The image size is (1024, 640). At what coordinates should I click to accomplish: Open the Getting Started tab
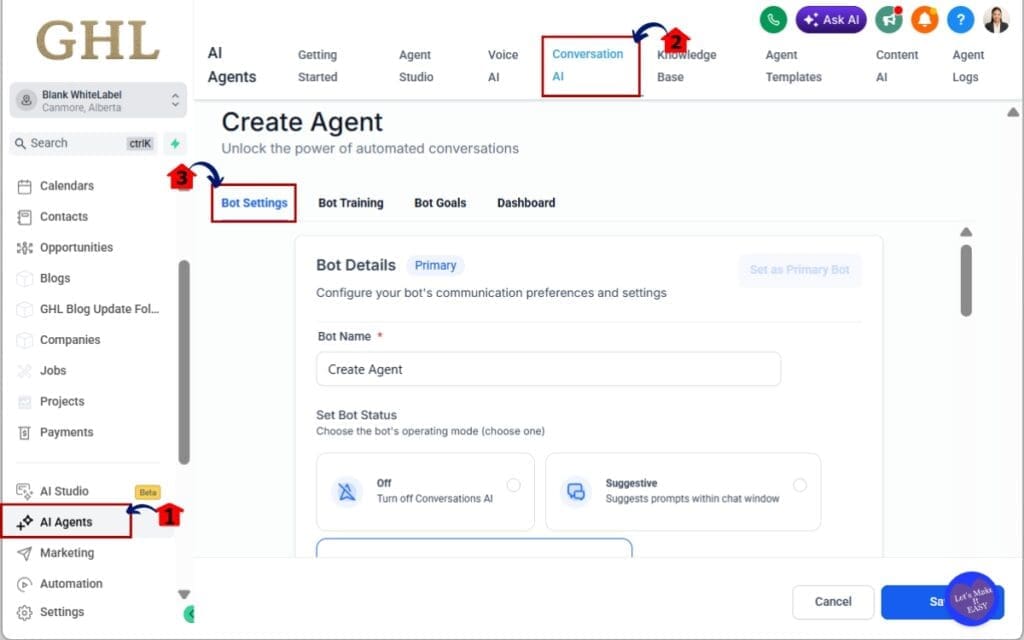click(x=318, y=66)
